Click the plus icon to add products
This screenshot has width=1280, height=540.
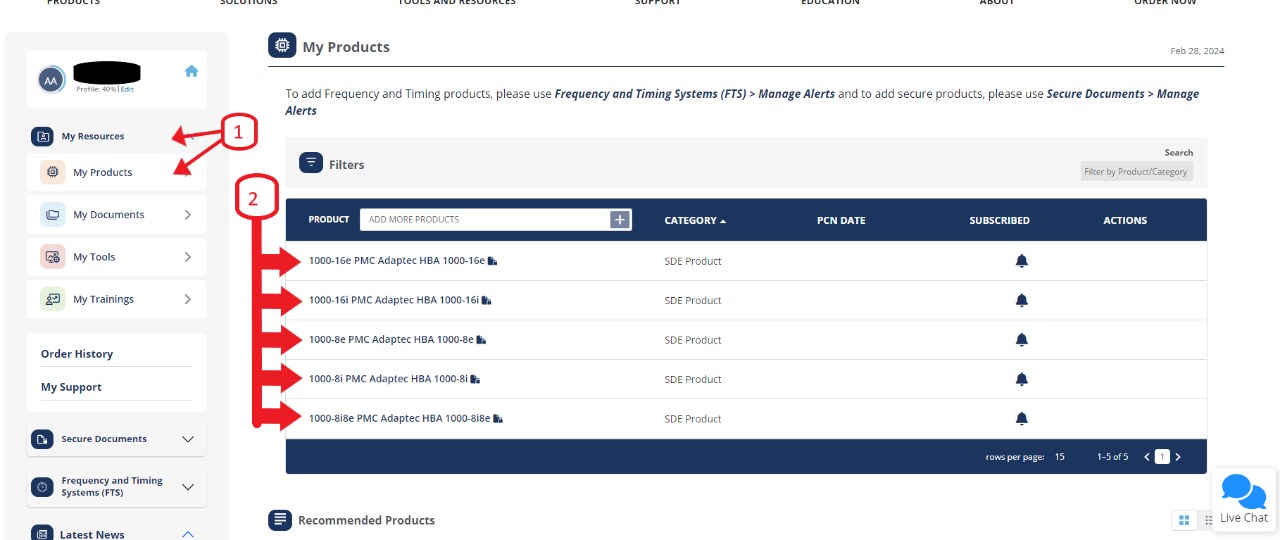[x=620, y=219]
